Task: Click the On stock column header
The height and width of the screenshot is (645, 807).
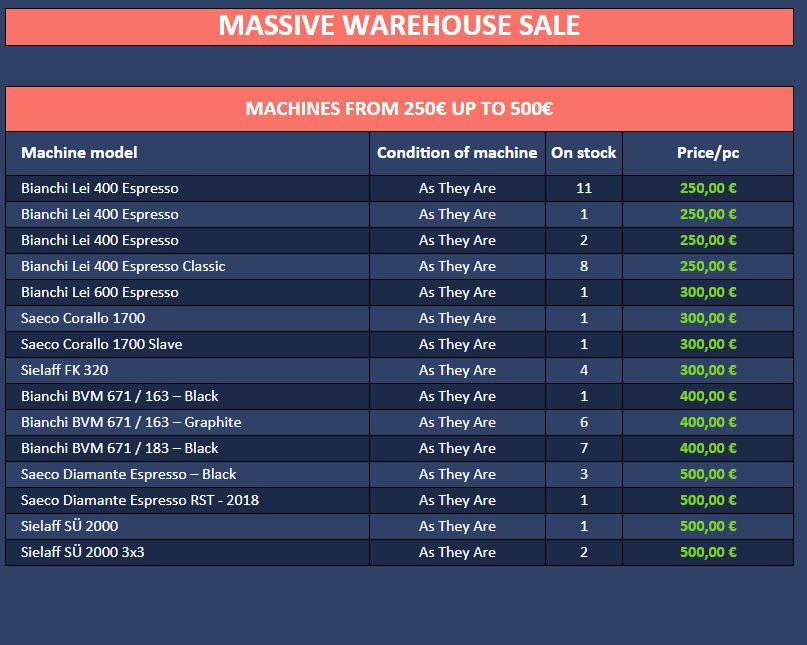Action: pos(584,153)
